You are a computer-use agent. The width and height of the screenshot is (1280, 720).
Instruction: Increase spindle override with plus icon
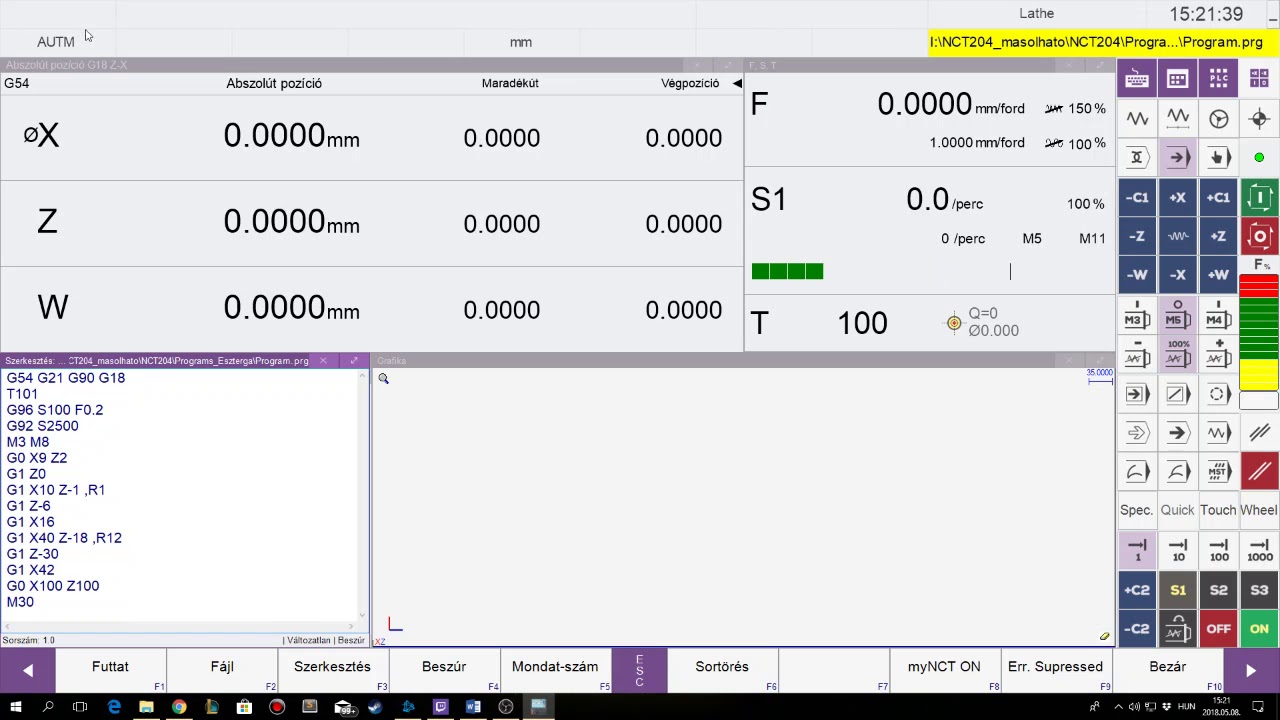point(1218,354)
